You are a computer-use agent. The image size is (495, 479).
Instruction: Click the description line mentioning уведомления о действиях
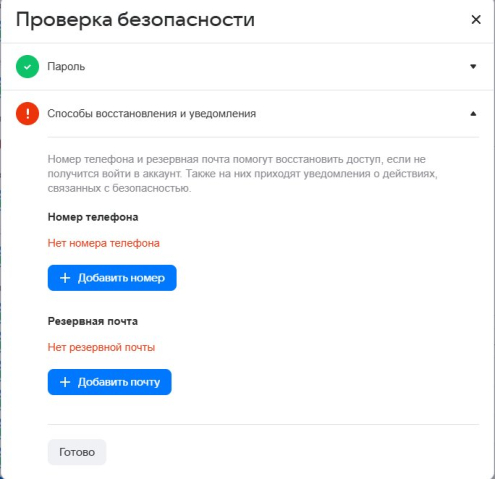242,174
